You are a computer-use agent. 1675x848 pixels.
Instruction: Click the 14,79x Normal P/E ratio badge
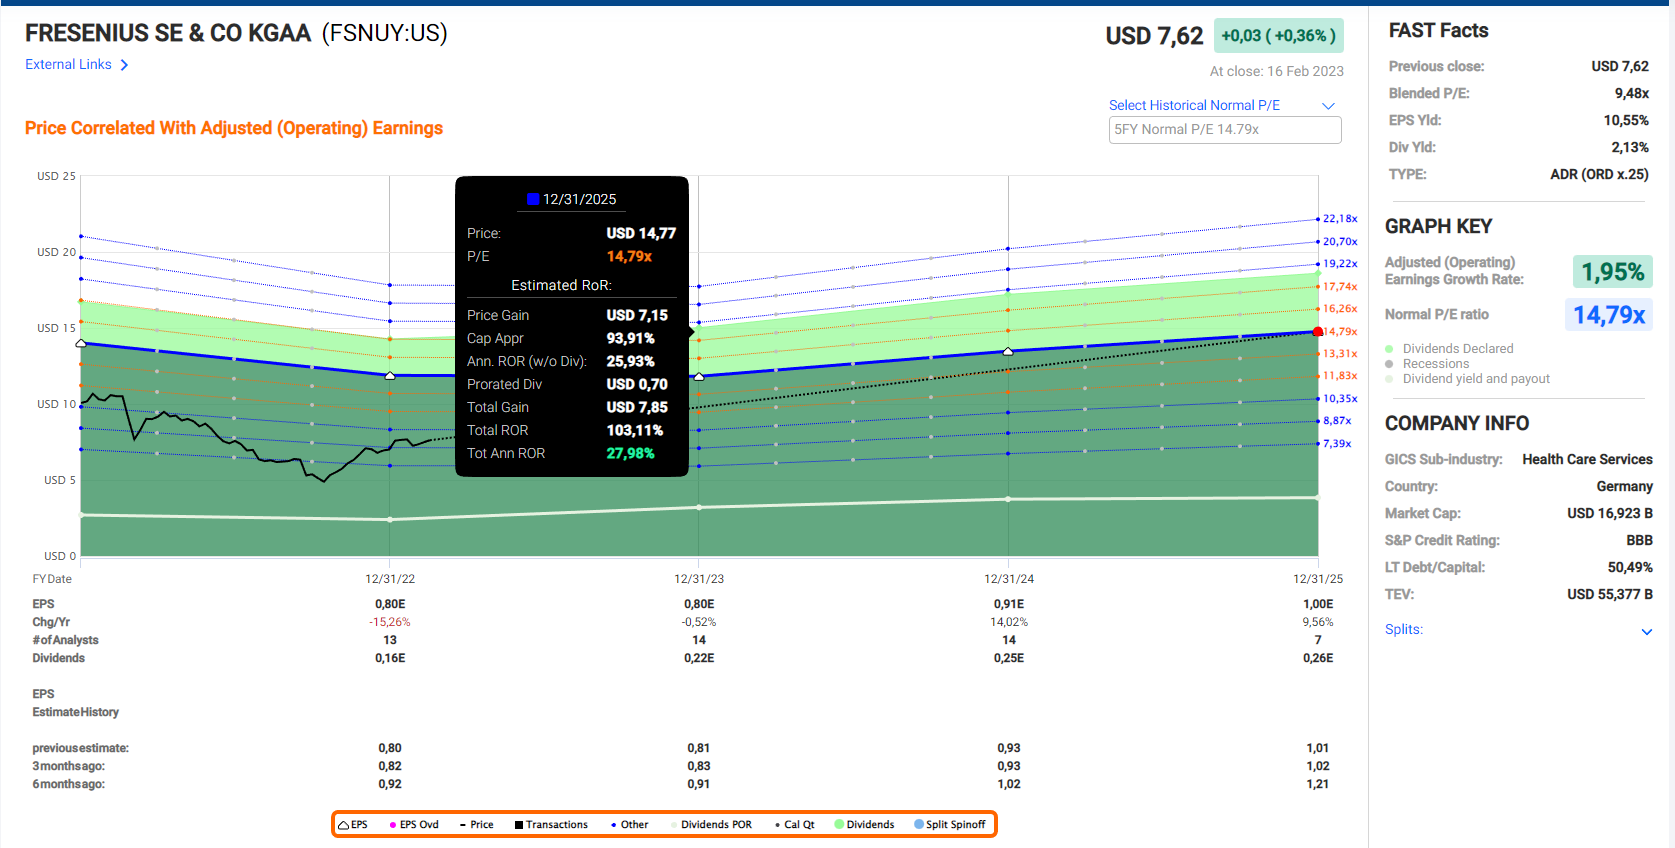point(1608,315)
